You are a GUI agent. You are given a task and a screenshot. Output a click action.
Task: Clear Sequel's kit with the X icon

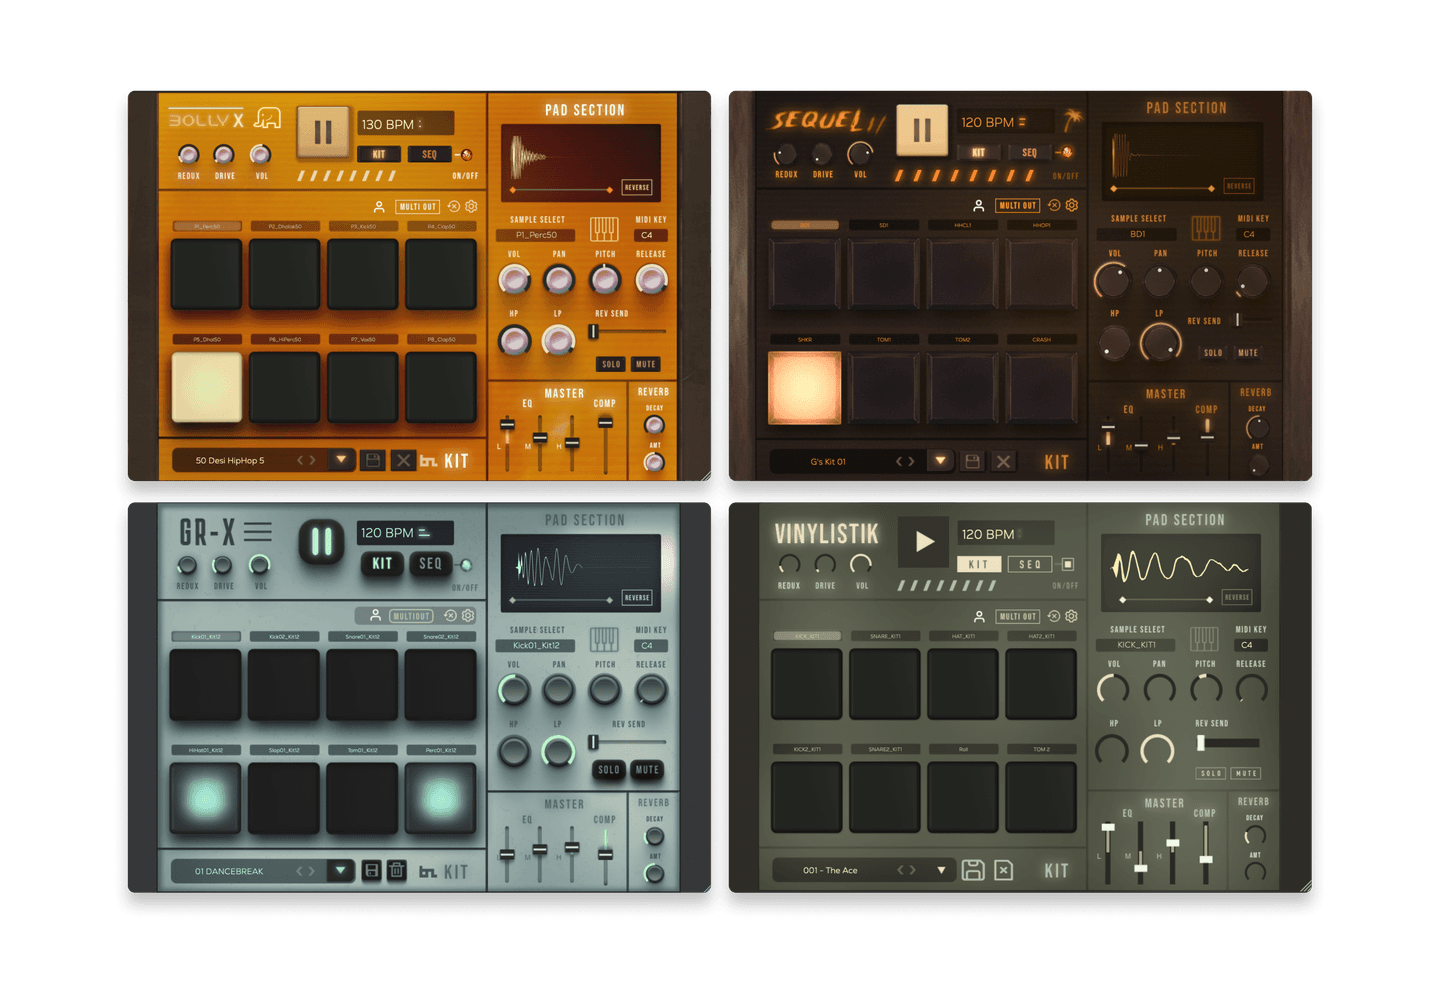pyautogui.click(x=1003, y=461)
